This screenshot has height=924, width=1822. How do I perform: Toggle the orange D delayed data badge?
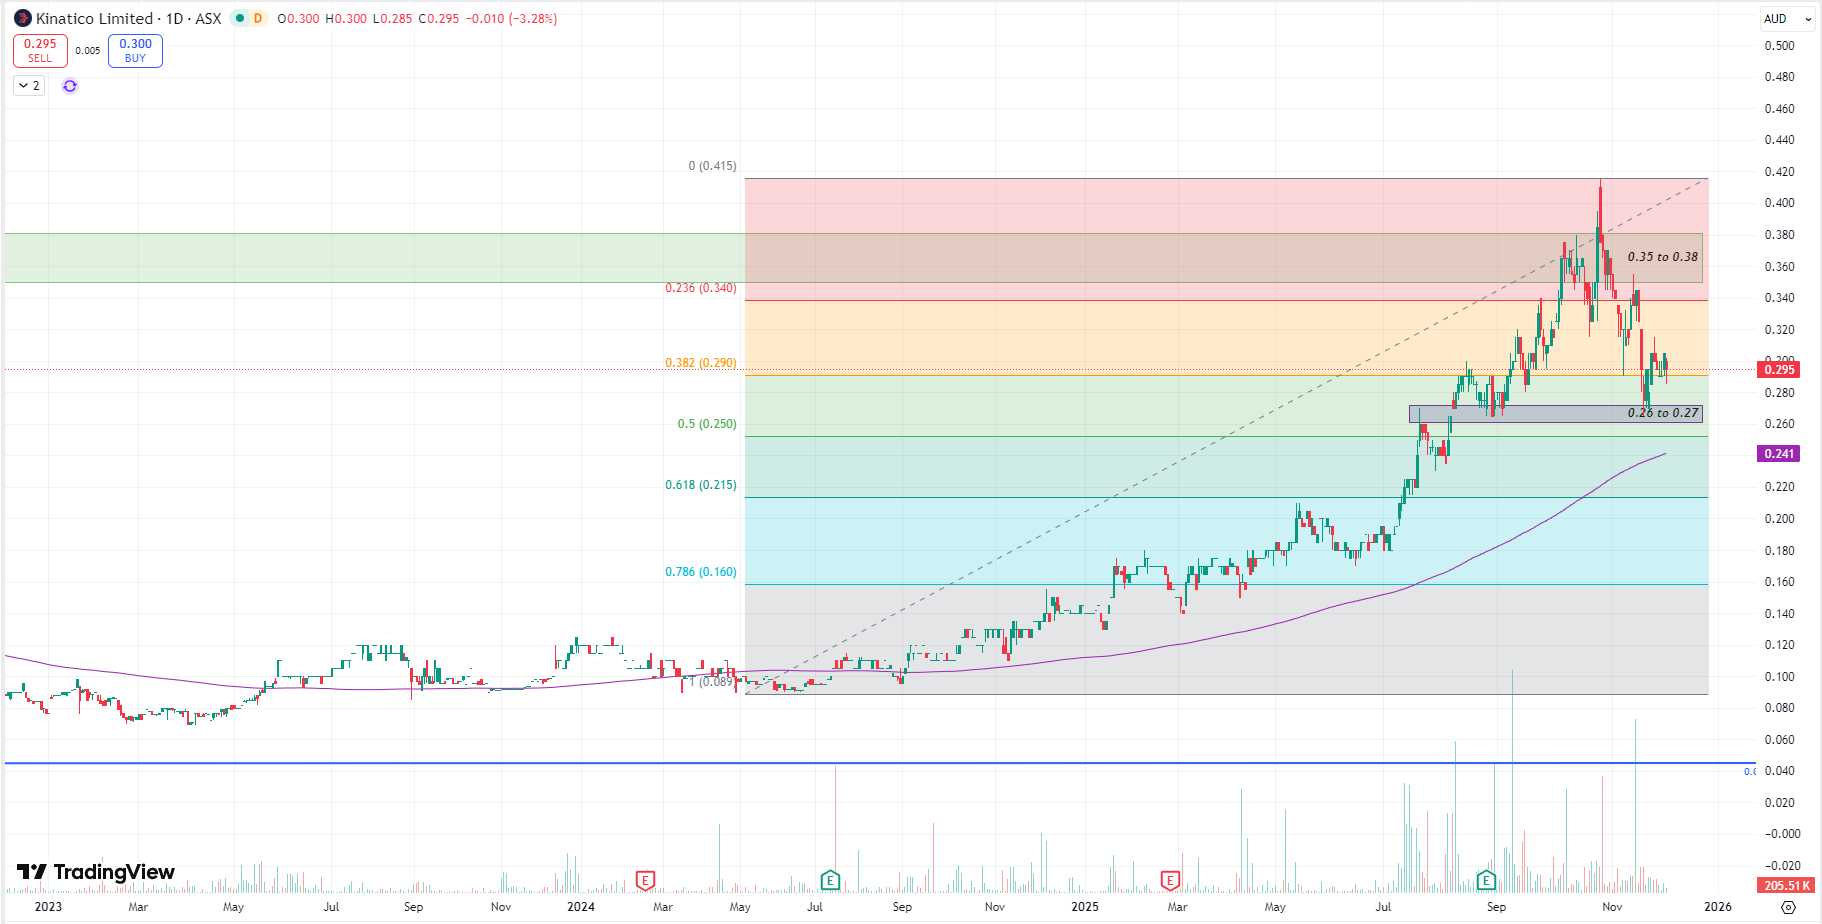258,18
